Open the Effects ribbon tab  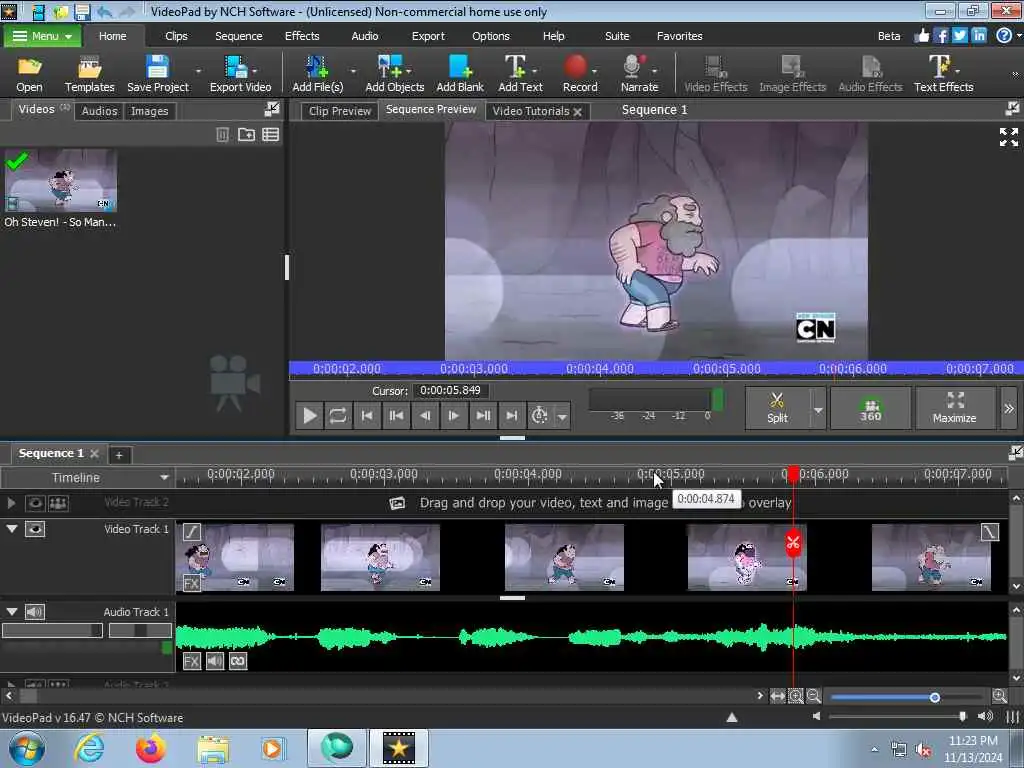point(302,36)
